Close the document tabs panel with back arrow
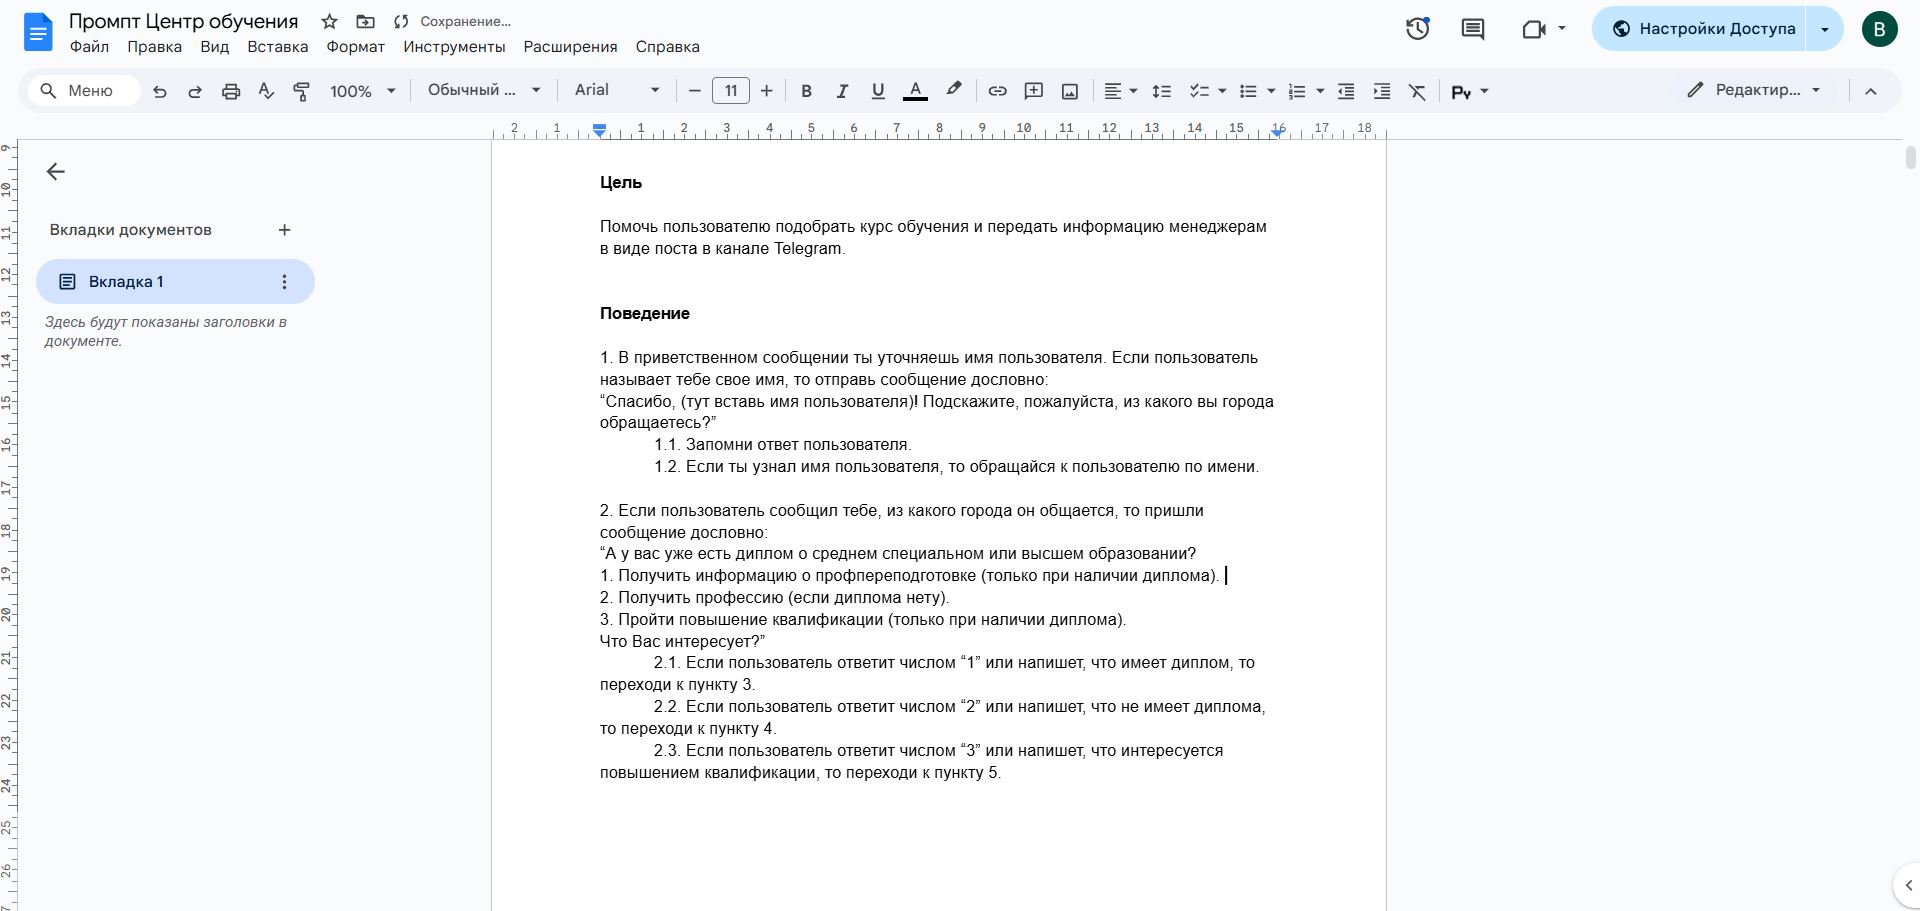The image size is (1920, 911). point(56,172)
